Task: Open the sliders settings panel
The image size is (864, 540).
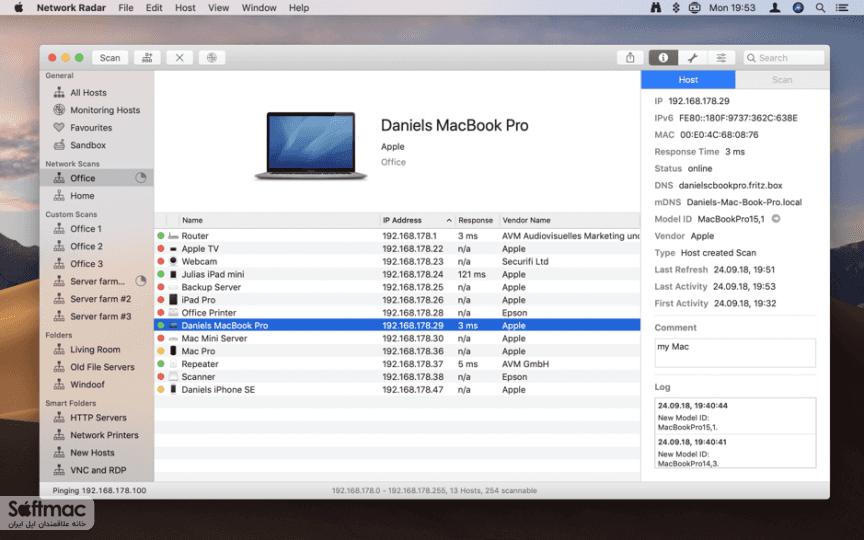Action: 721,58
